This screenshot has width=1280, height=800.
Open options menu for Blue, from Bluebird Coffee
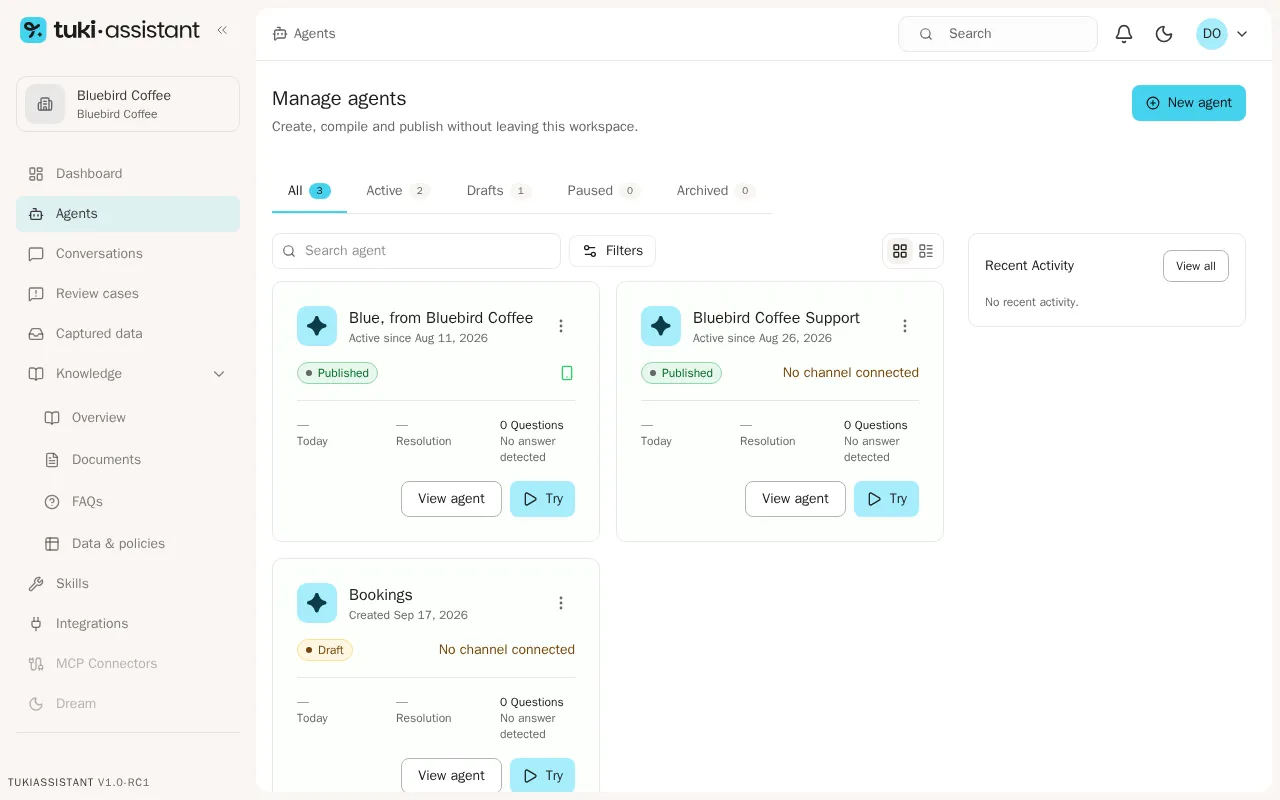tap(561, 326)
